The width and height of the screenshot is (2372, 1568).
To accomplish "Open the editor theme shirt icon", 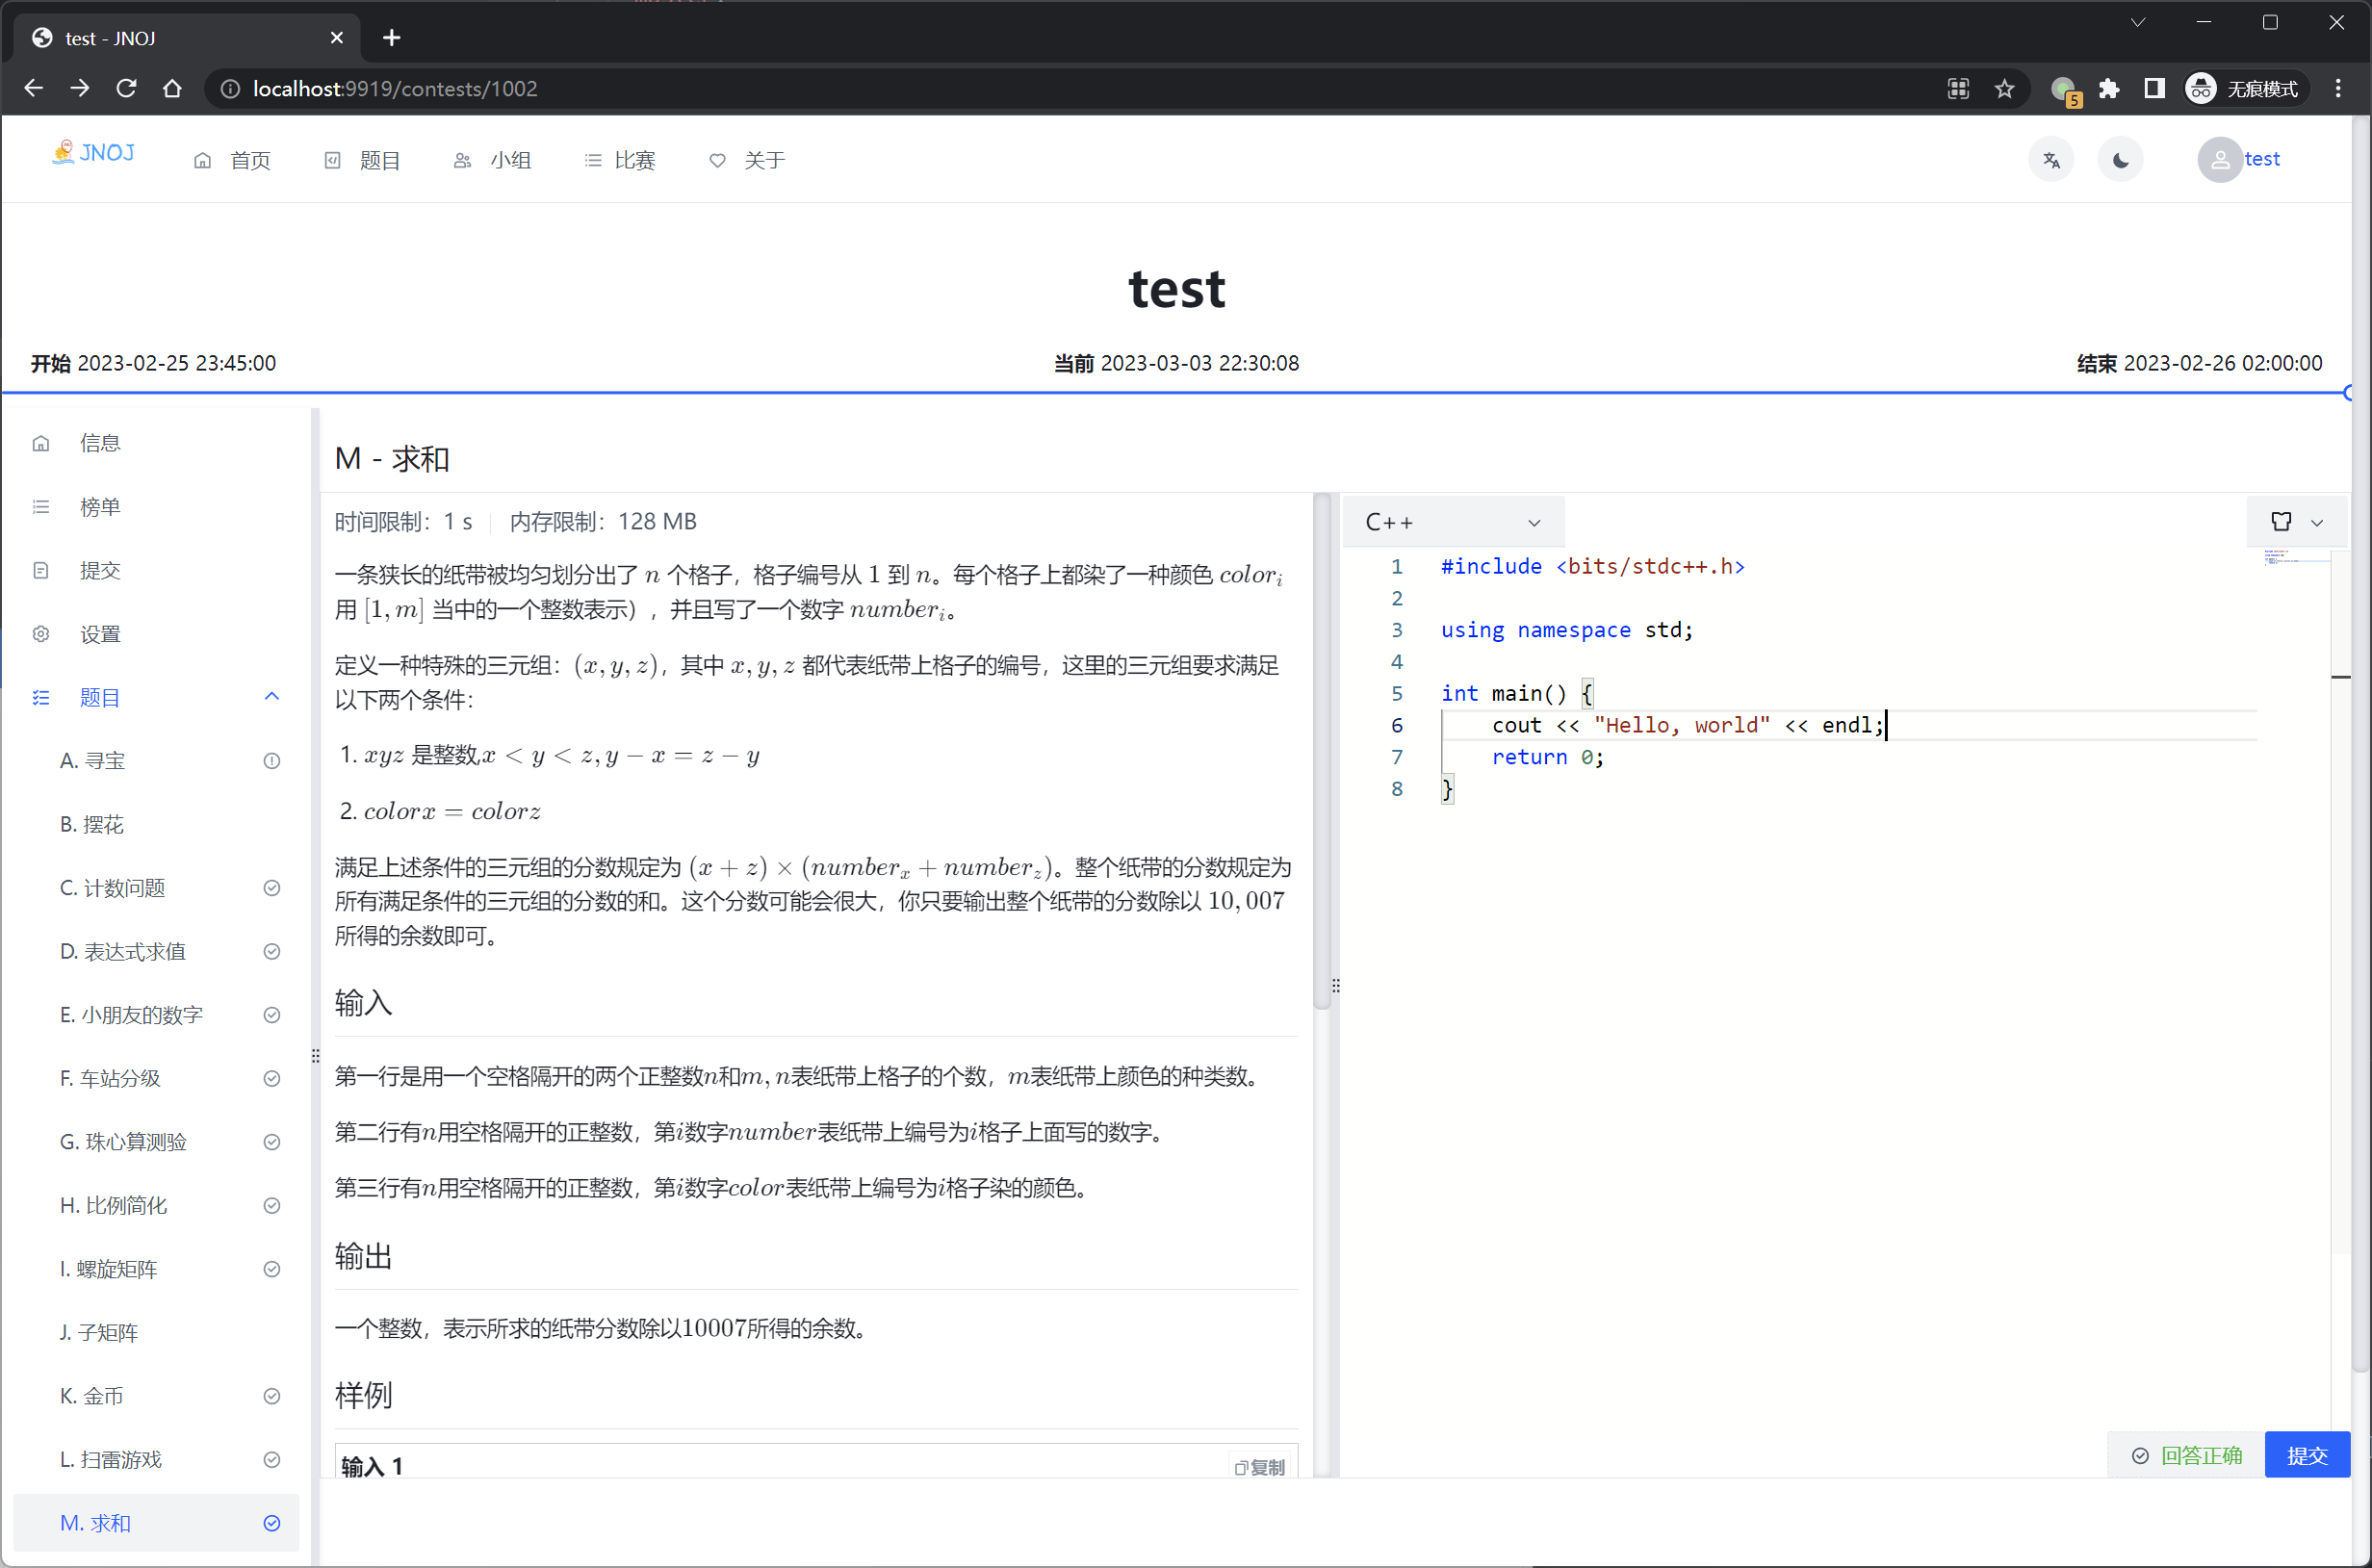I will [2281, 522].
